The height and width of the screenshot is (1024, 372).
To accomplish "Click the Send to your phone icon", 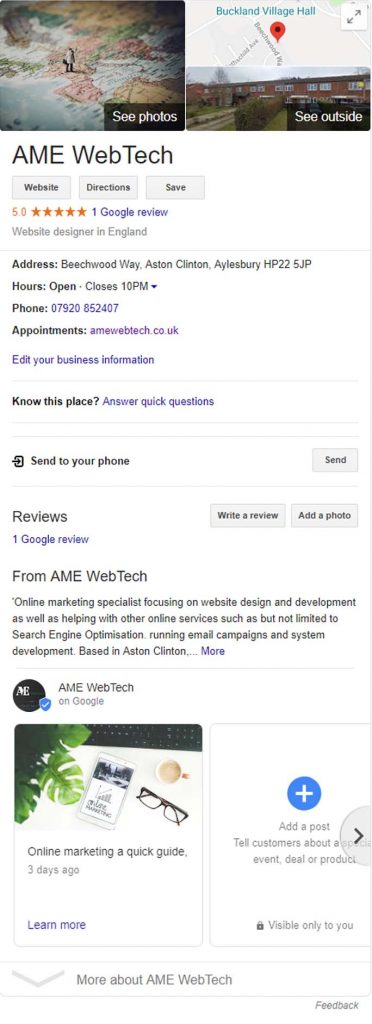I will (x=18, y=461).
